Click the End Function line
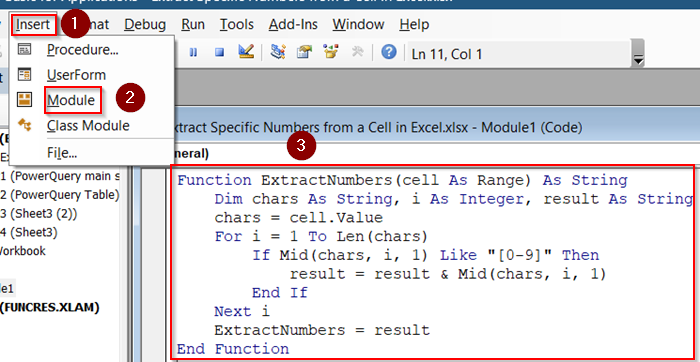The height and width of the screenshot is (362, 700). 233,349
